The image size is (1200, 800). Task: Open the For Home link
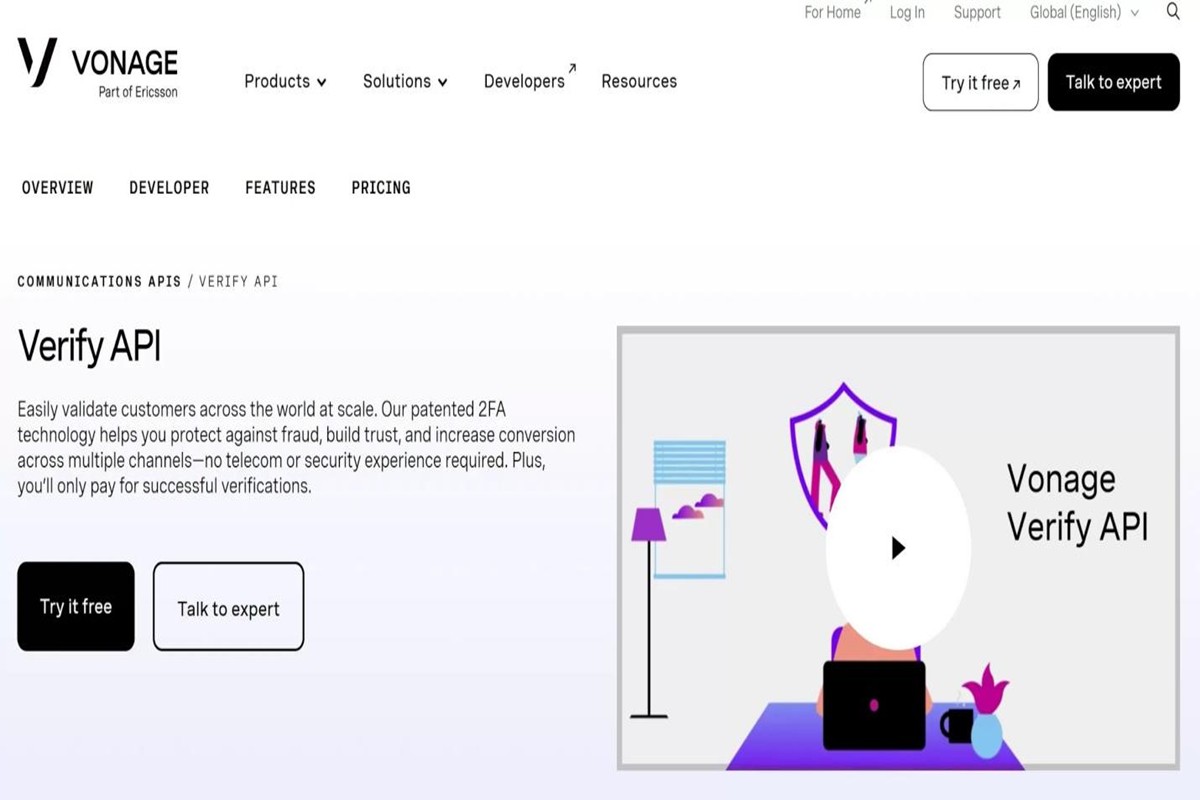832,13
